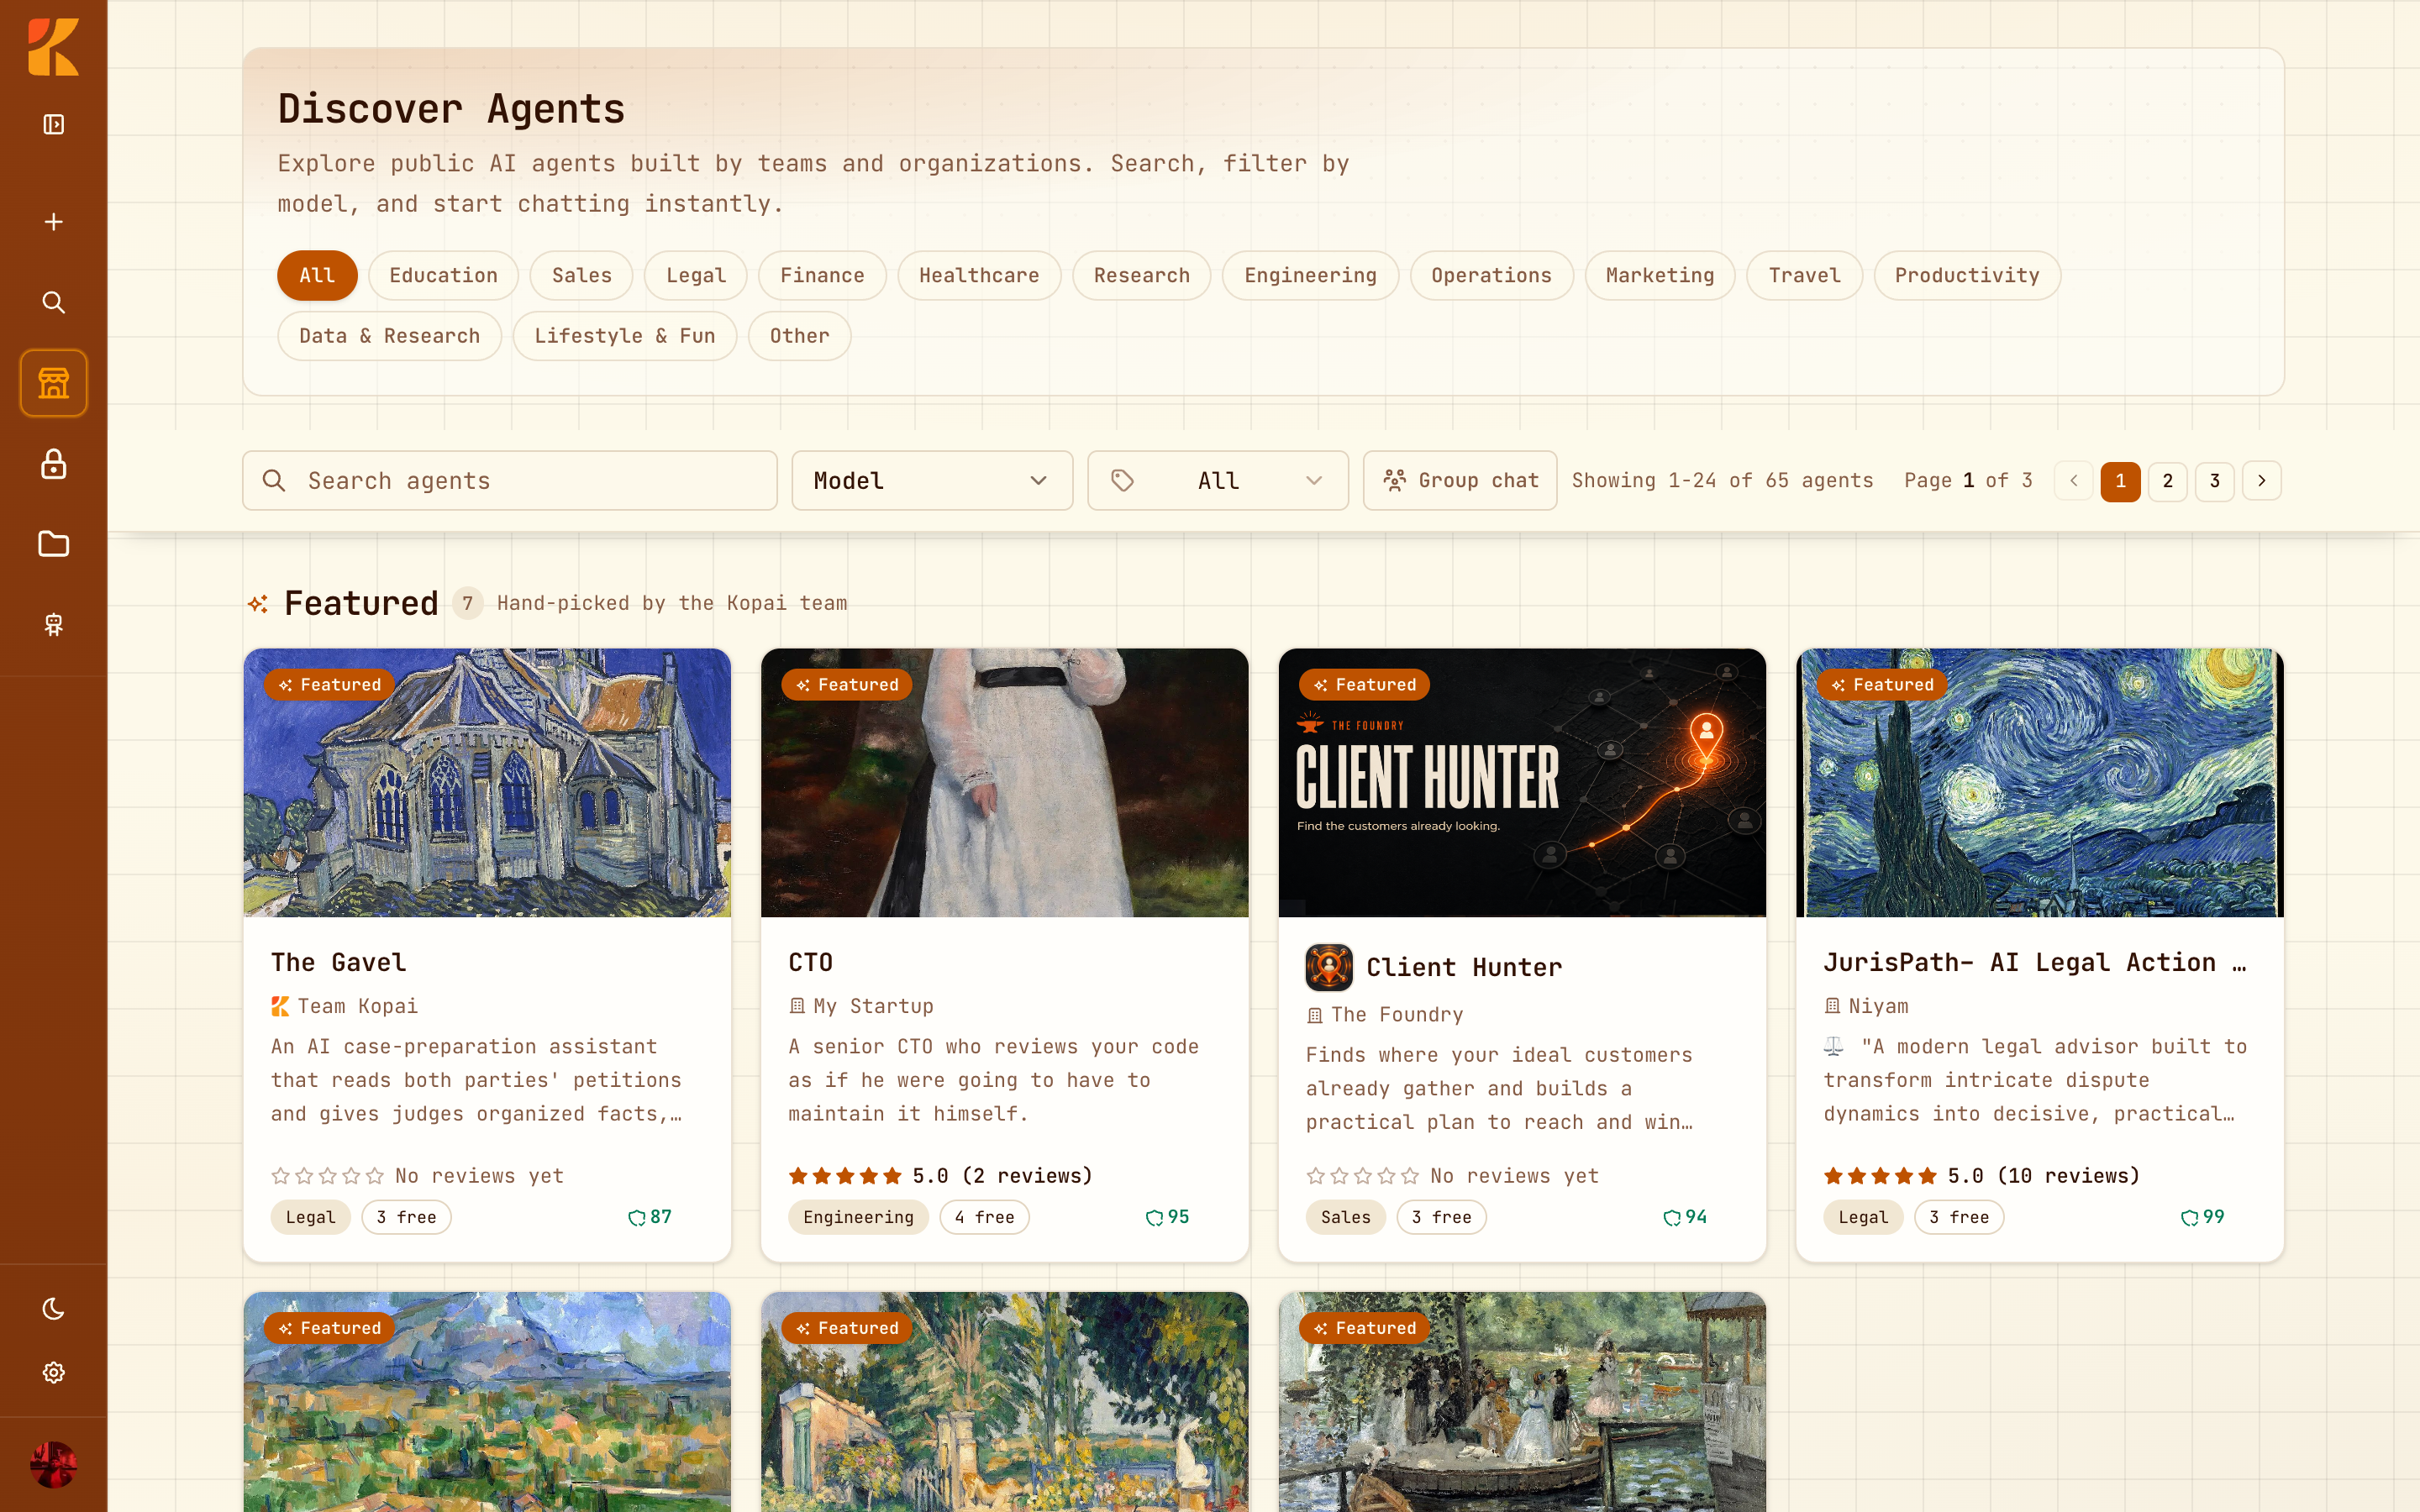The image size is (2420, 1512).
Task: Open the folder icon in the sidebar
Action: [x=54, y=544]
